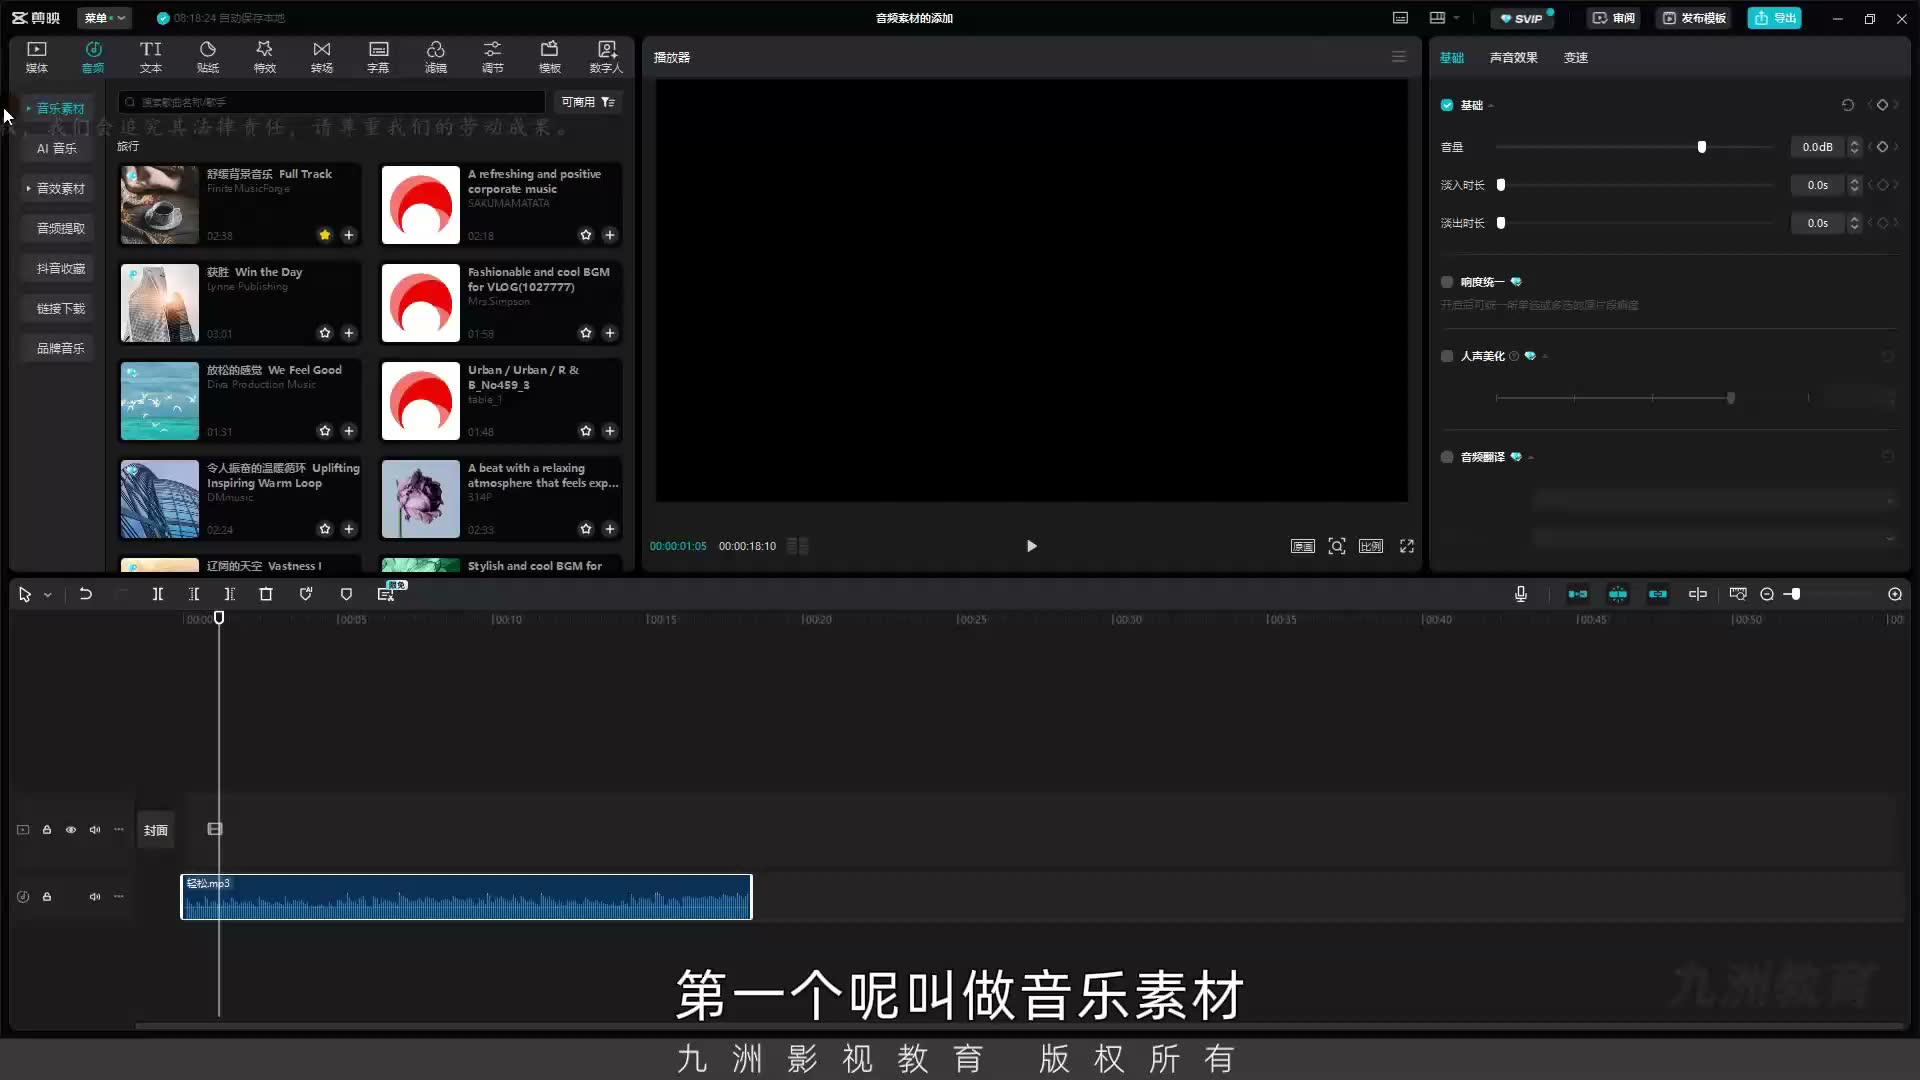Click the timeline zoom out minus icon

[1767, 594]
